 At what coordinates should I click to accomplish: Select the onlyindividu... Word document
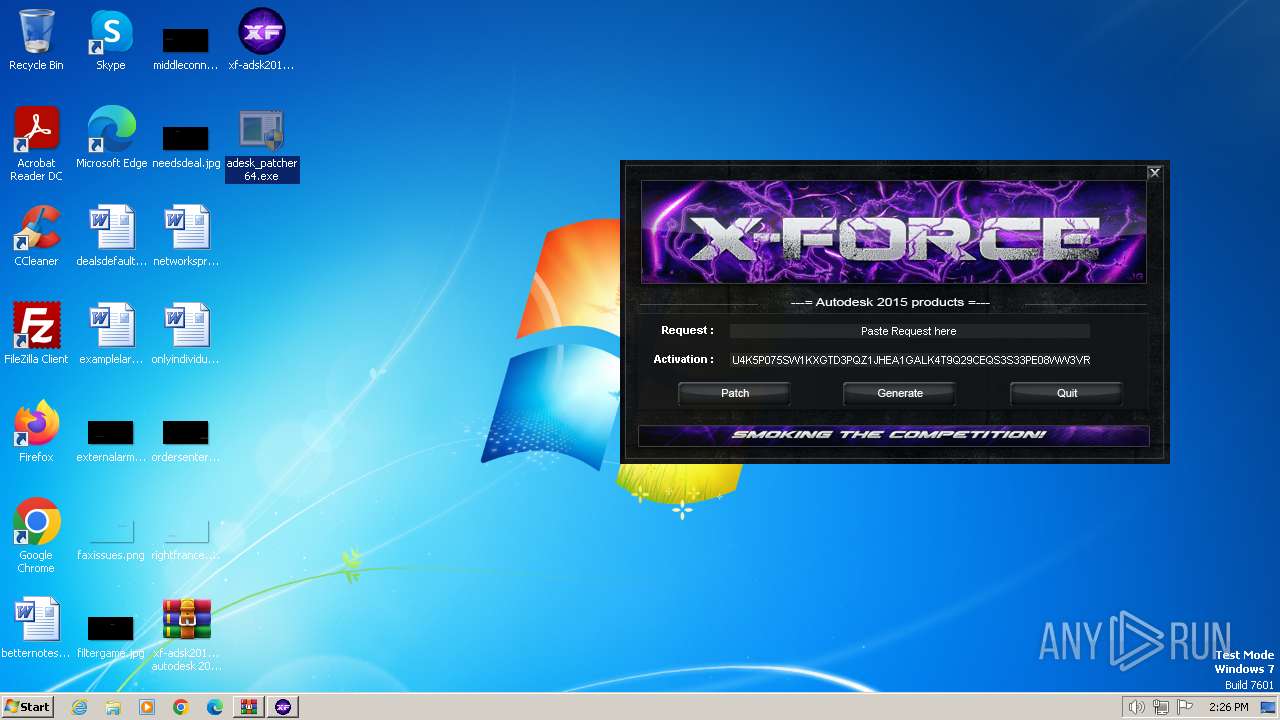[x=186, y=334]
